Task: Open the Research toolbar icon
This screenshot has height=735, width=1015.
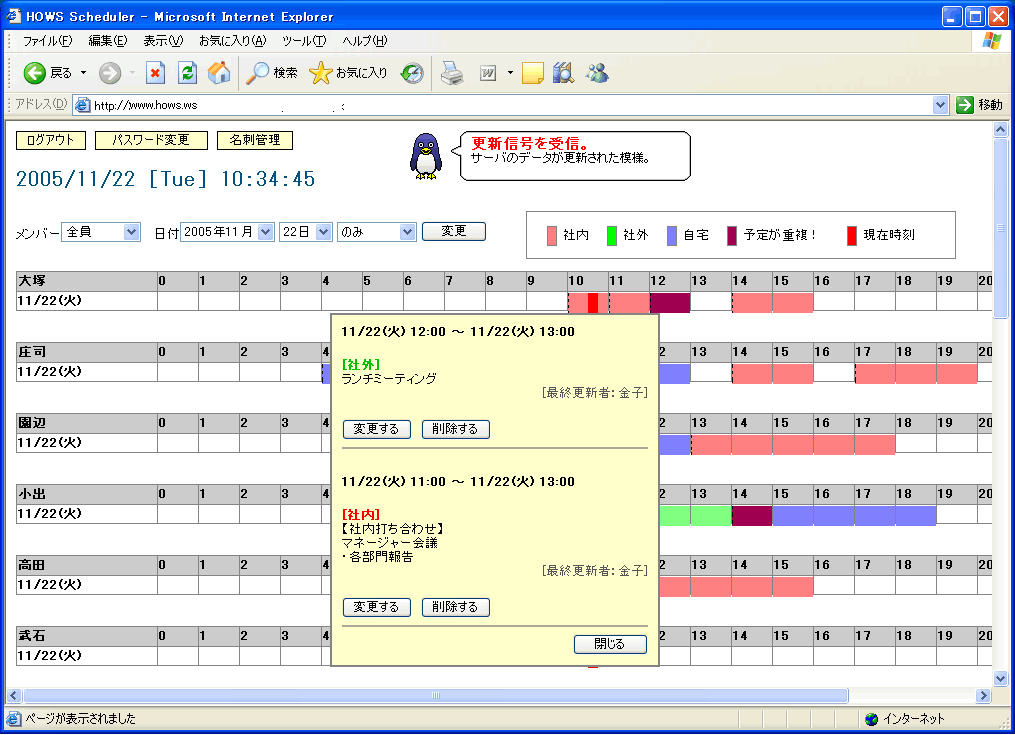Action: pos(563,73)
